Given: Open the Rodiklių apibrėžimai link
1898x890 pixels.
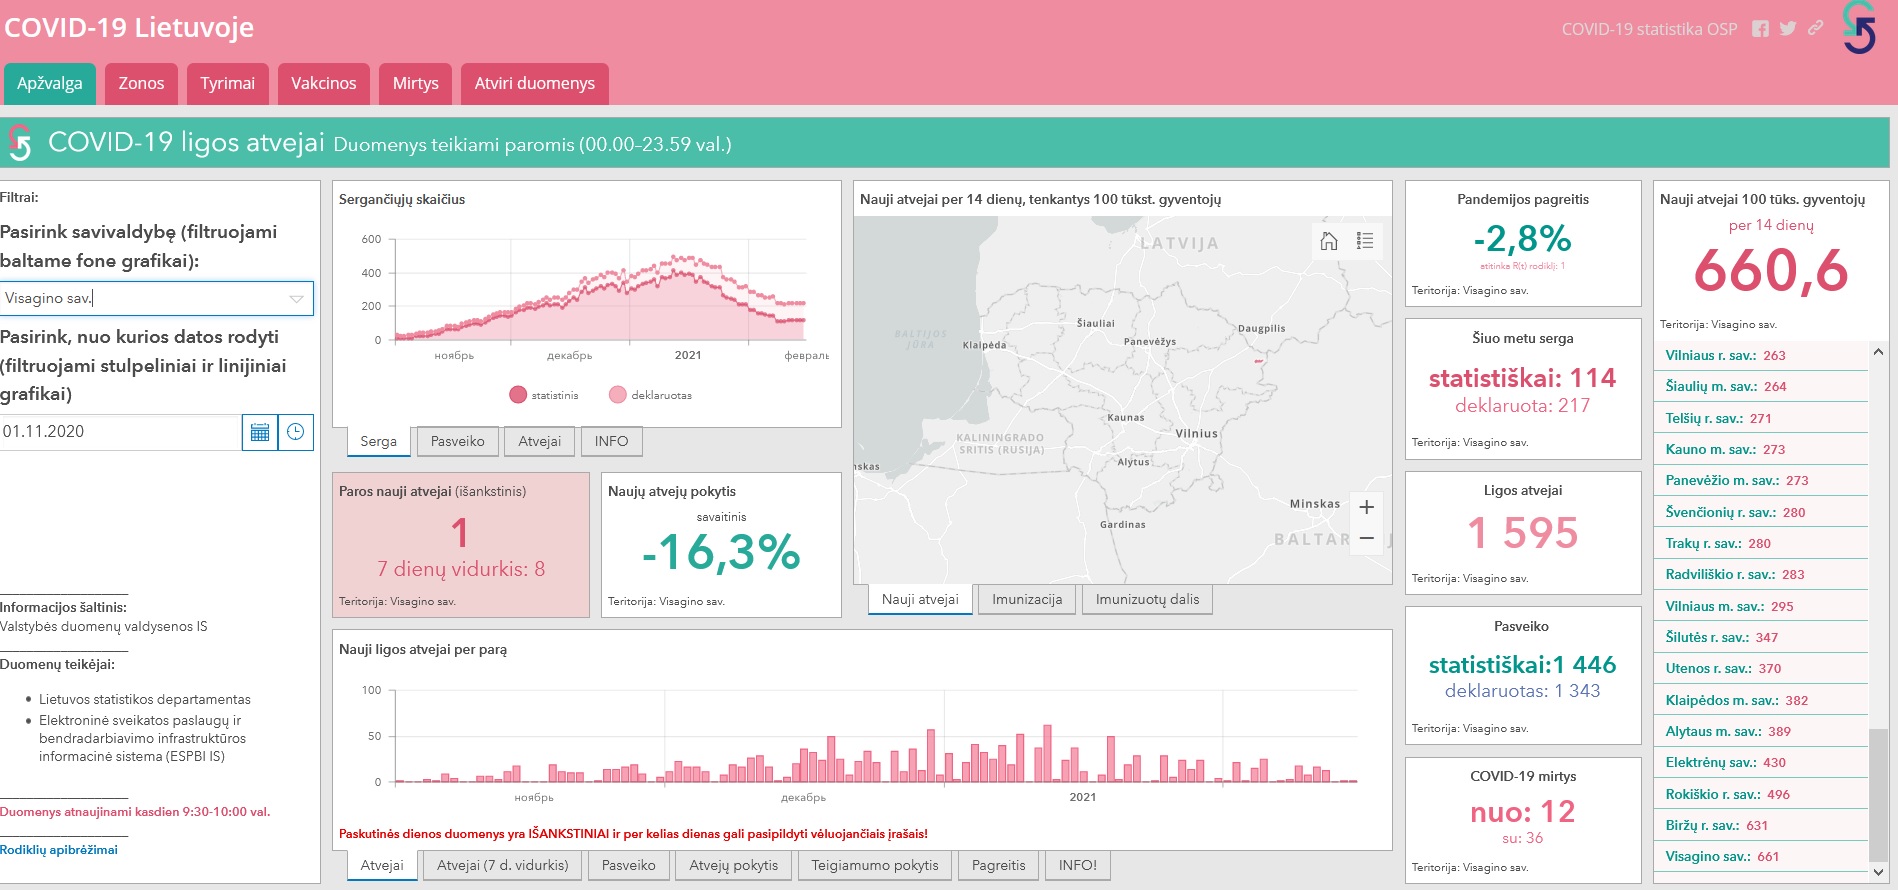Looking at the screenshot, I should 59,850.
